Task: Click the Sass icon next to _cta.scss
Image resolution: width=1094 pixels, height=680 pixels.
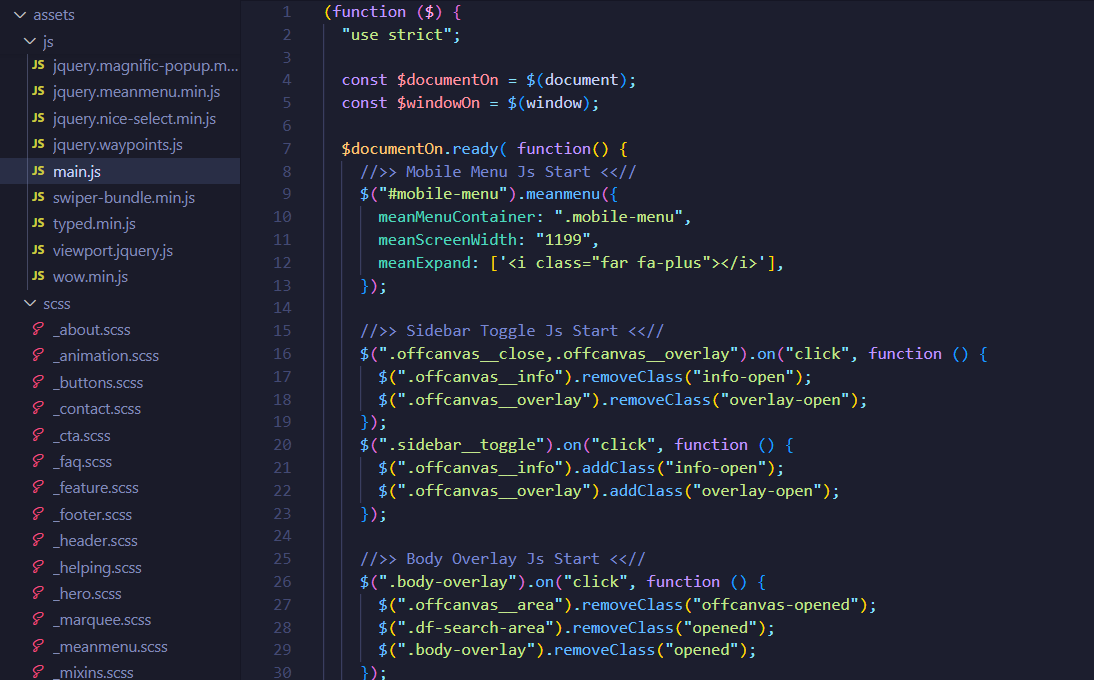Action: point(38,435)
